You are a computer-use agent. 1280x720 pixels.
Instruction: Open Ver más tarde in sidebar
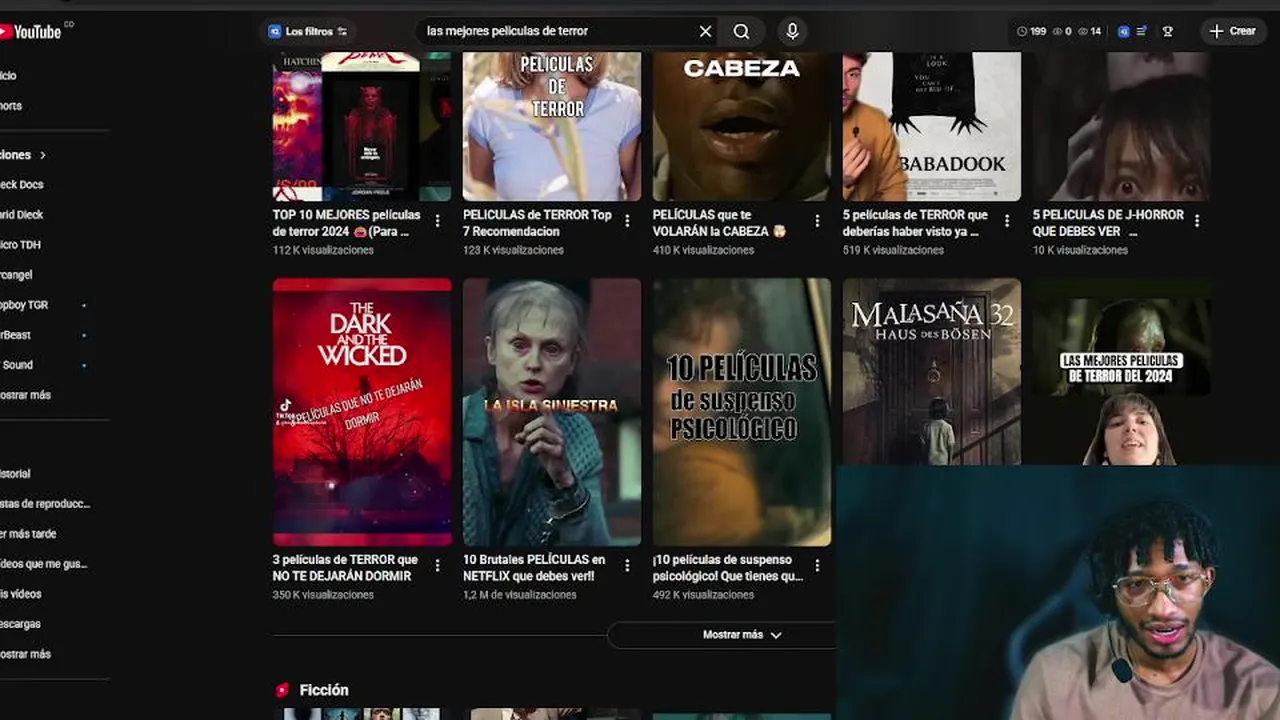click(28, 534)
